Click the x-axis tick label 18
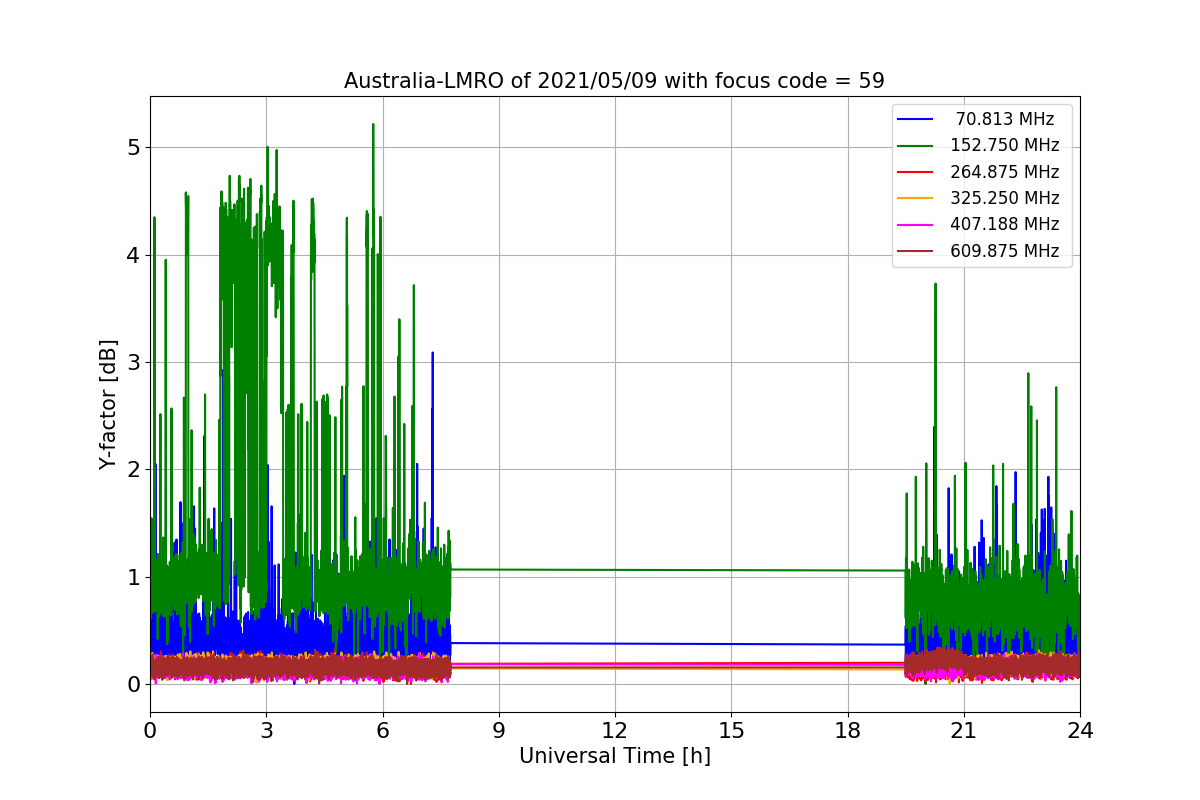This screenshot has height=800, width=1200. [x=847, y=731]
